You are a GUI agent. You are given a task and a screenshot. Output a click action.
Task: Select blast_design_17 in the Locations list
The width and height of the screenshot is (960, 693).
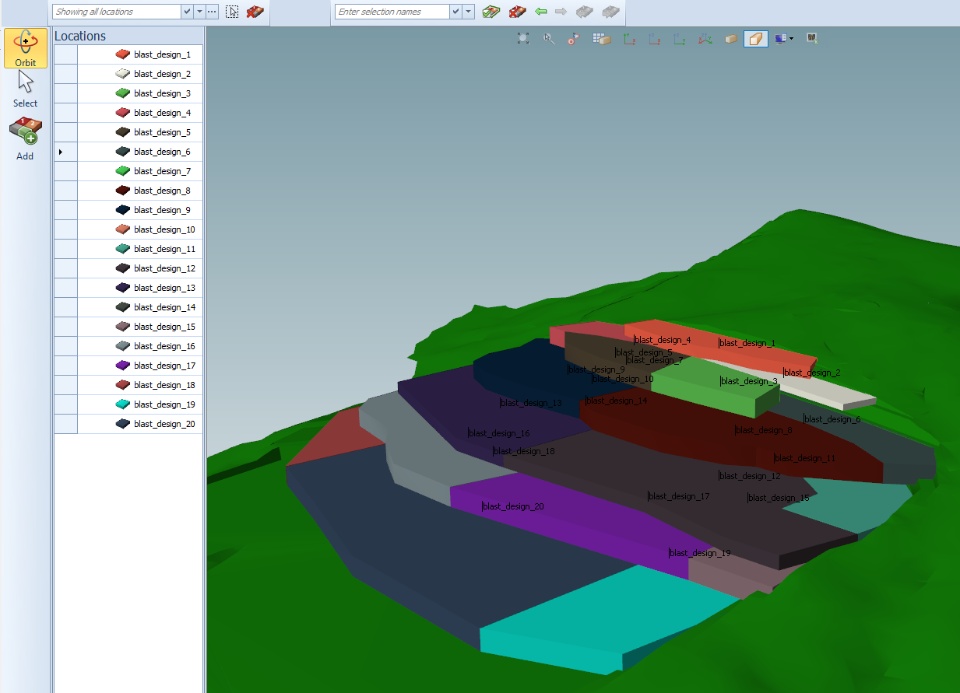pyautogui.click(x=129, y=365)
